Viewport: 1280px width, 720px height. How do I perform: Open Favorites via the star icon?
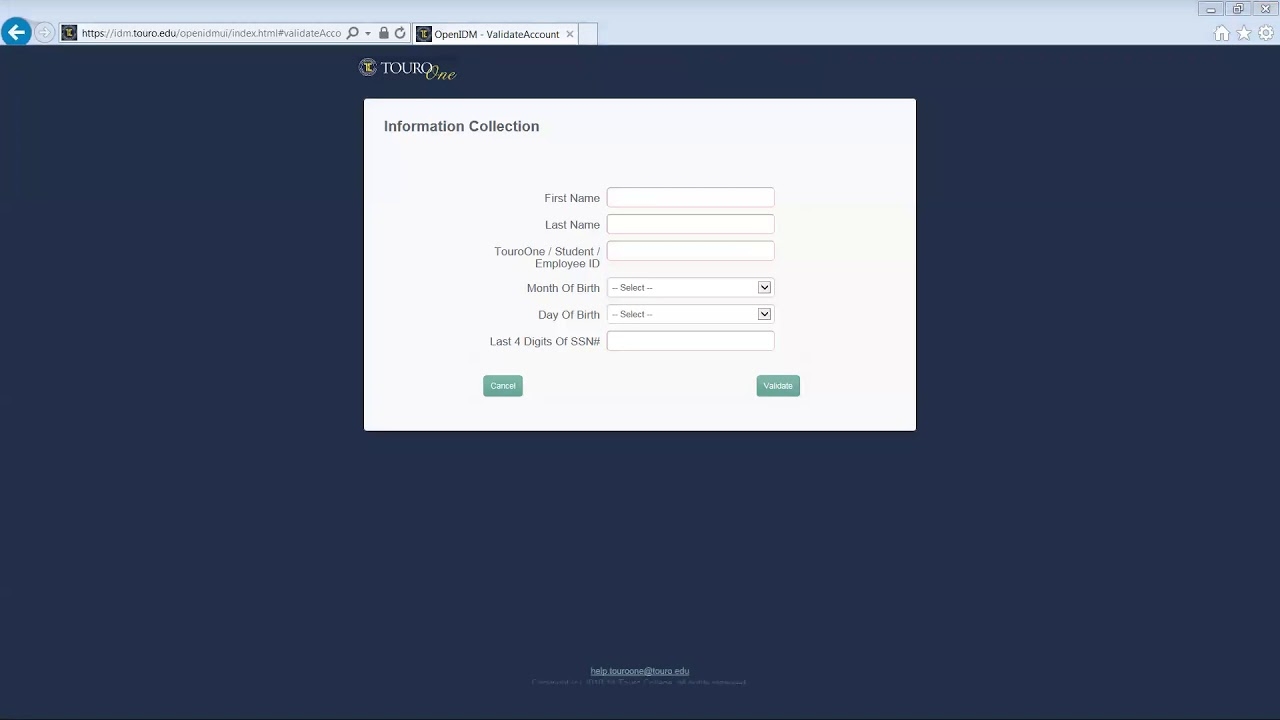coord(1244,34)
